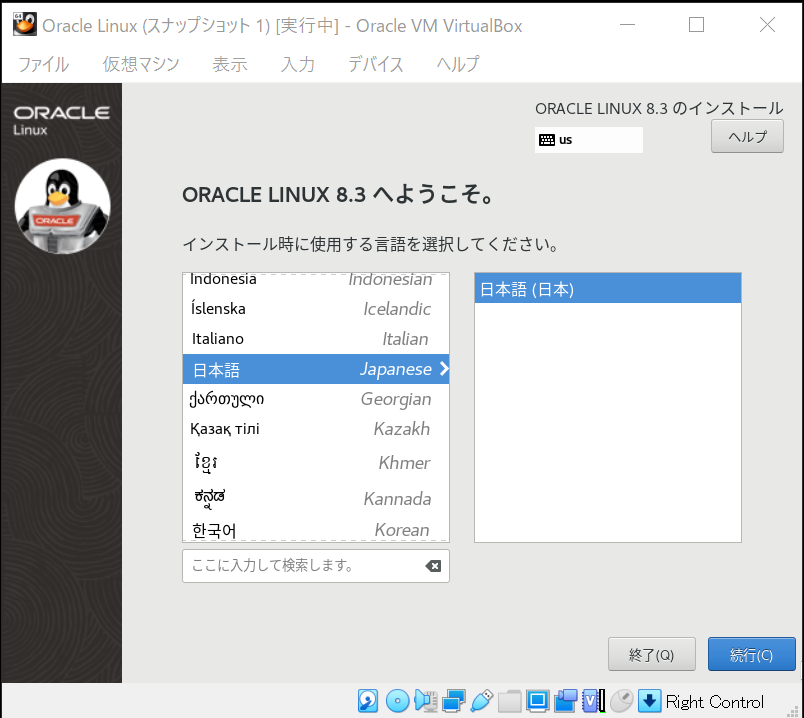
Task: Click the 終了(Q) quit button
Action: 651,654
